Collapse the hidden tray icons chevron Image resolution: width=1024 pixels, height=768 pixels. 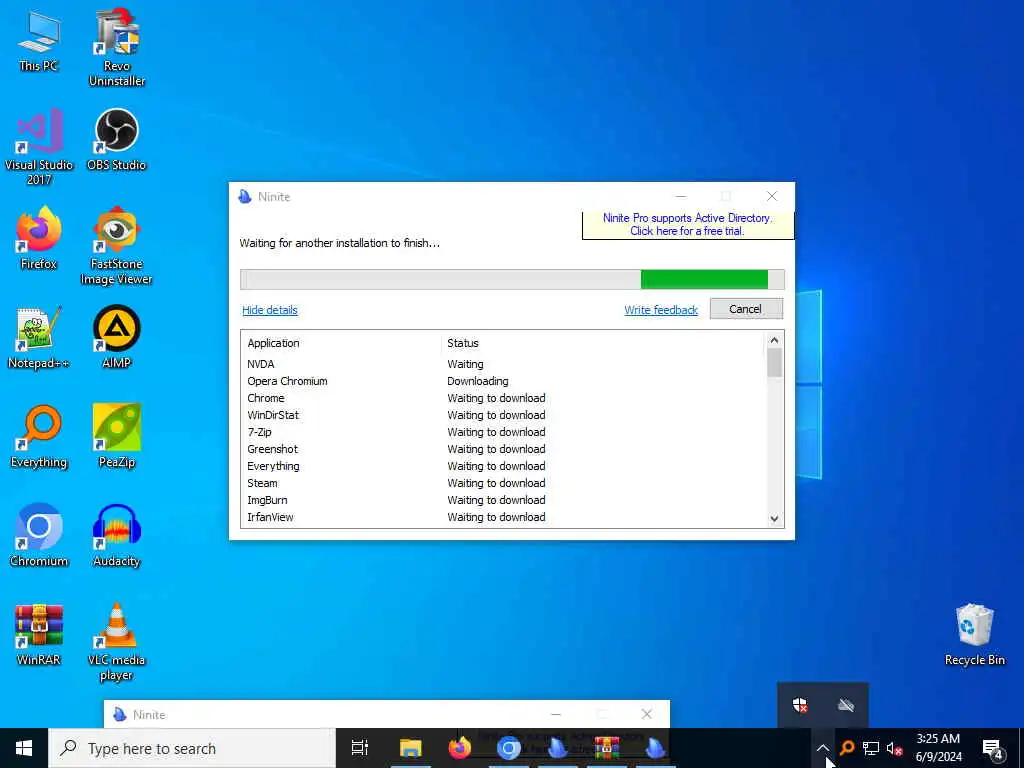[x=822, y=748]
